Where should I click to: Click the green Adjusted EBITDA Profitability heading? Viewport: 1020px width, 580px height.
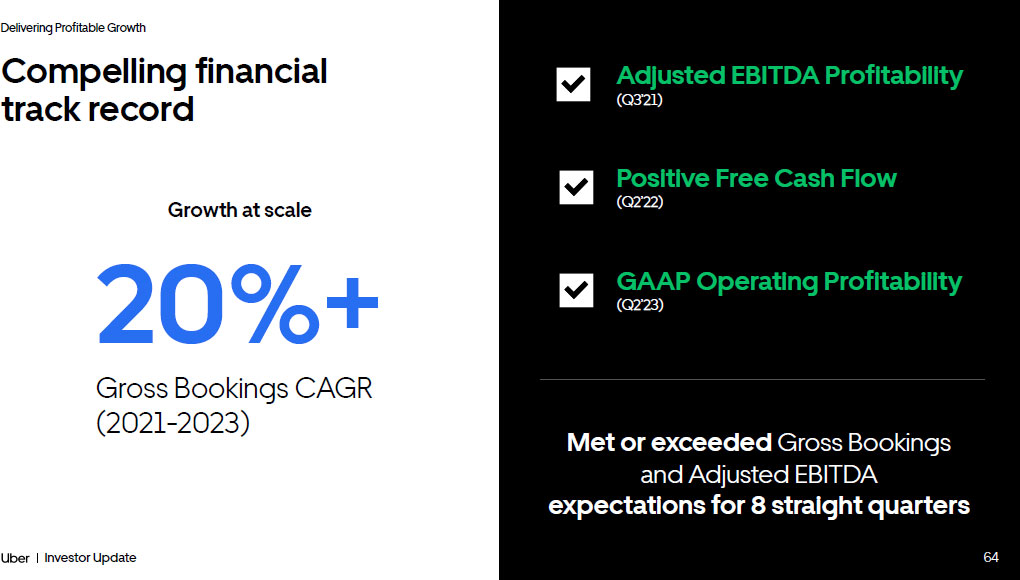(x=789, y=76)
